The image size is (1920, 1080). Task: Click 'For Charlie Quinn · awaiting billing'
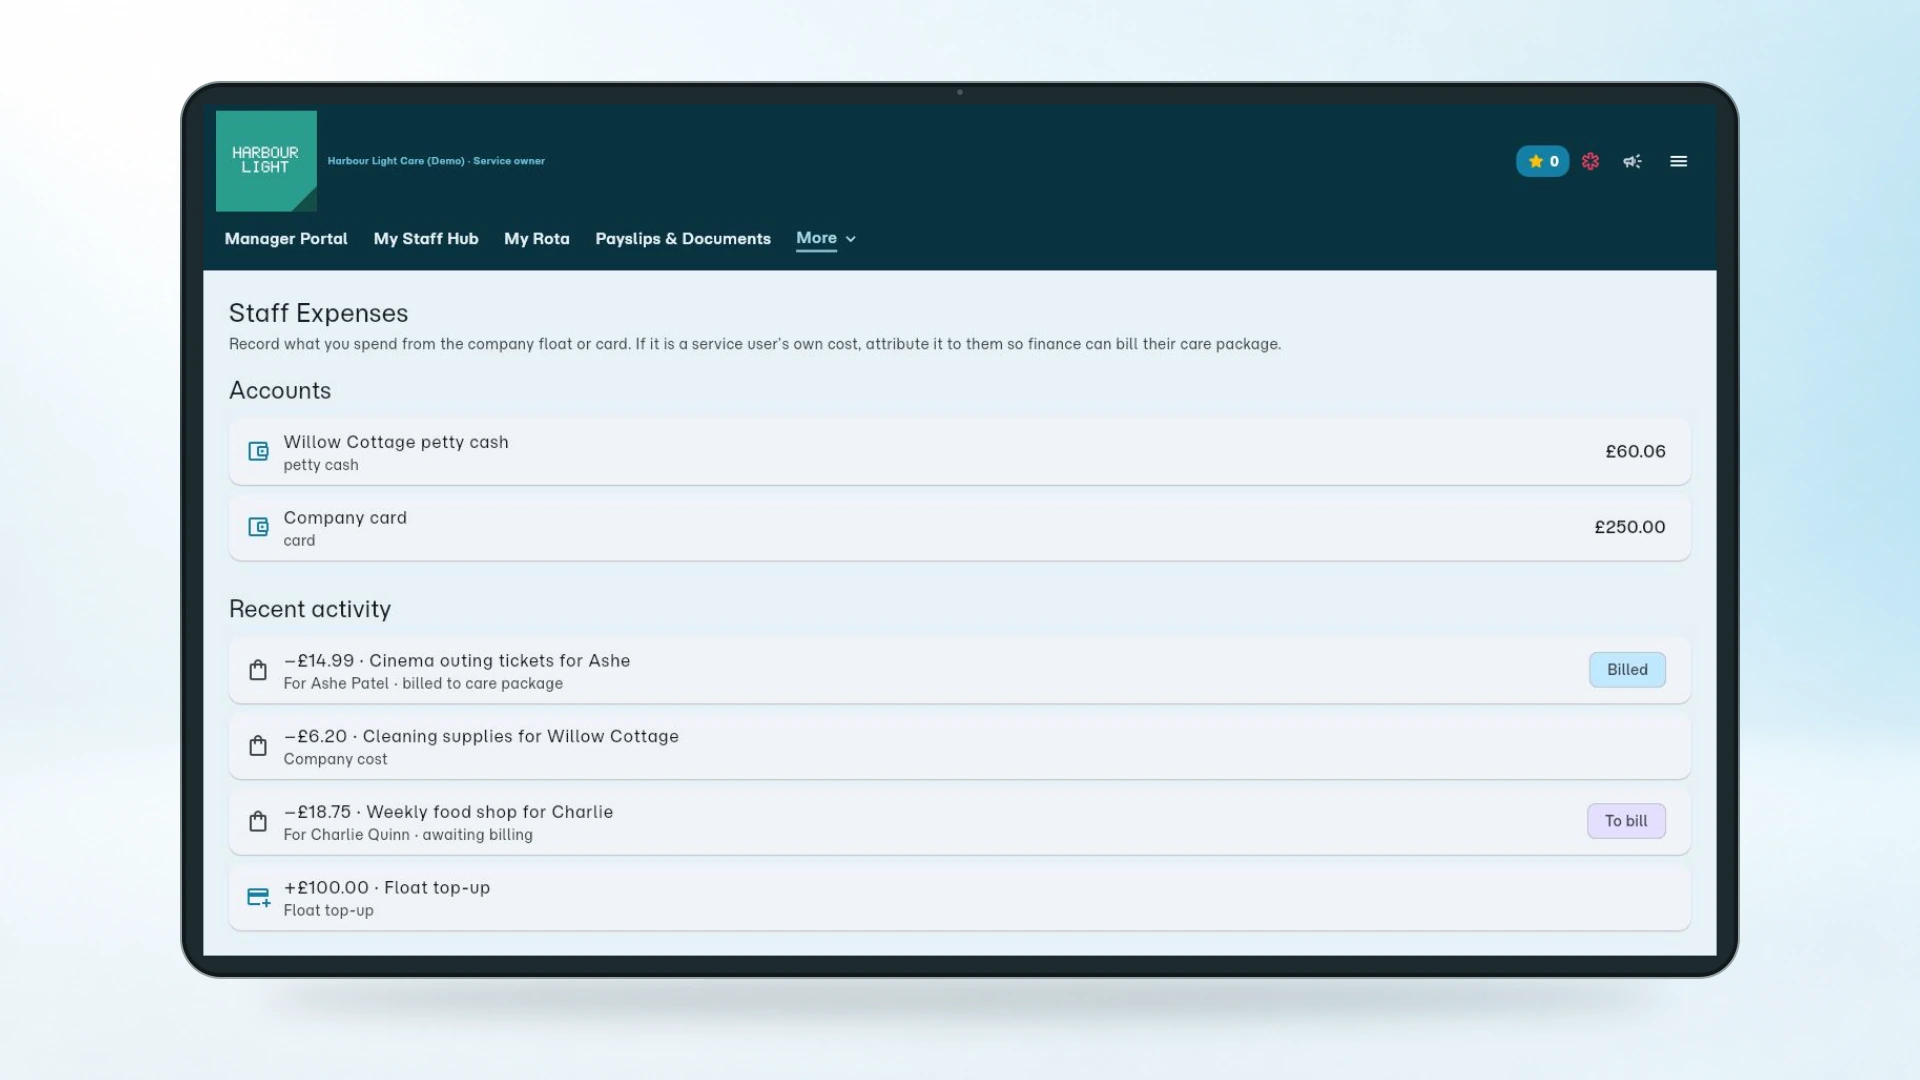click(408, 835)
